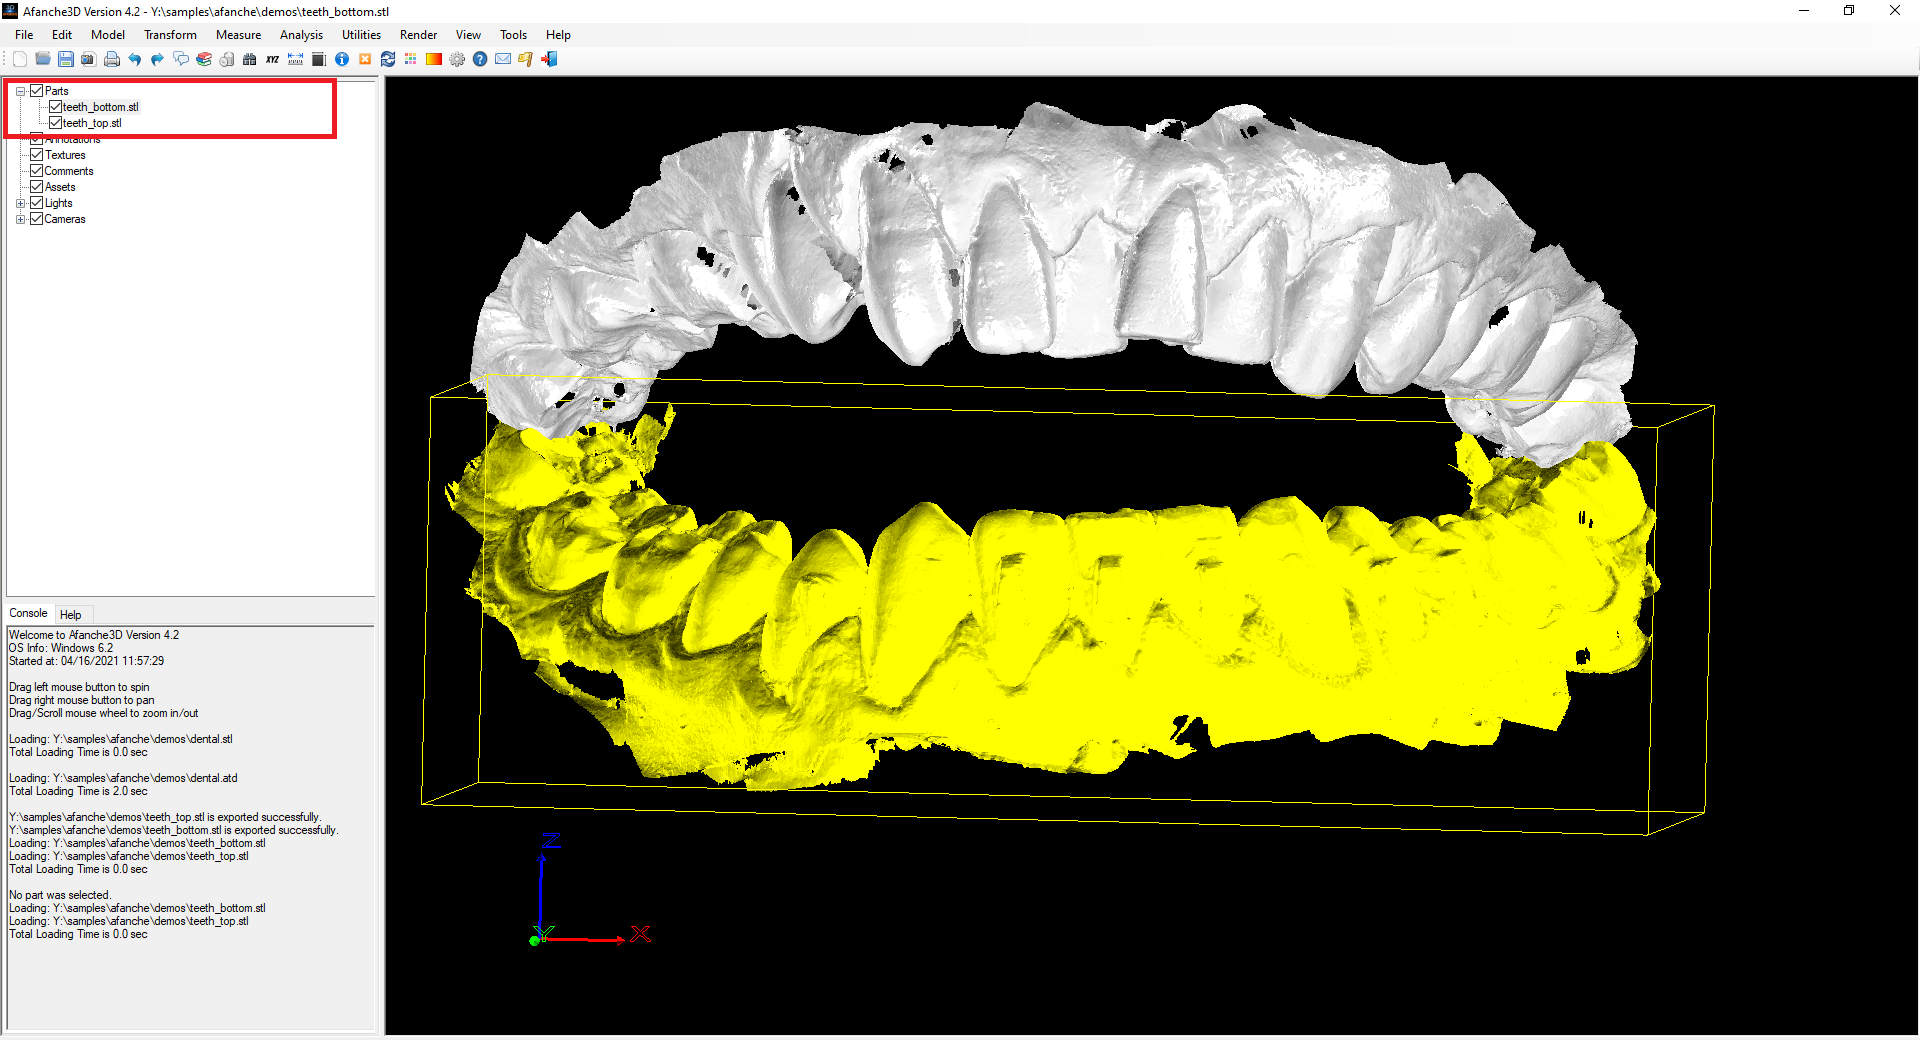Expand the Cameras tree node
Viewport: 1920px width, 1040px height.
(x=20, y=219)
